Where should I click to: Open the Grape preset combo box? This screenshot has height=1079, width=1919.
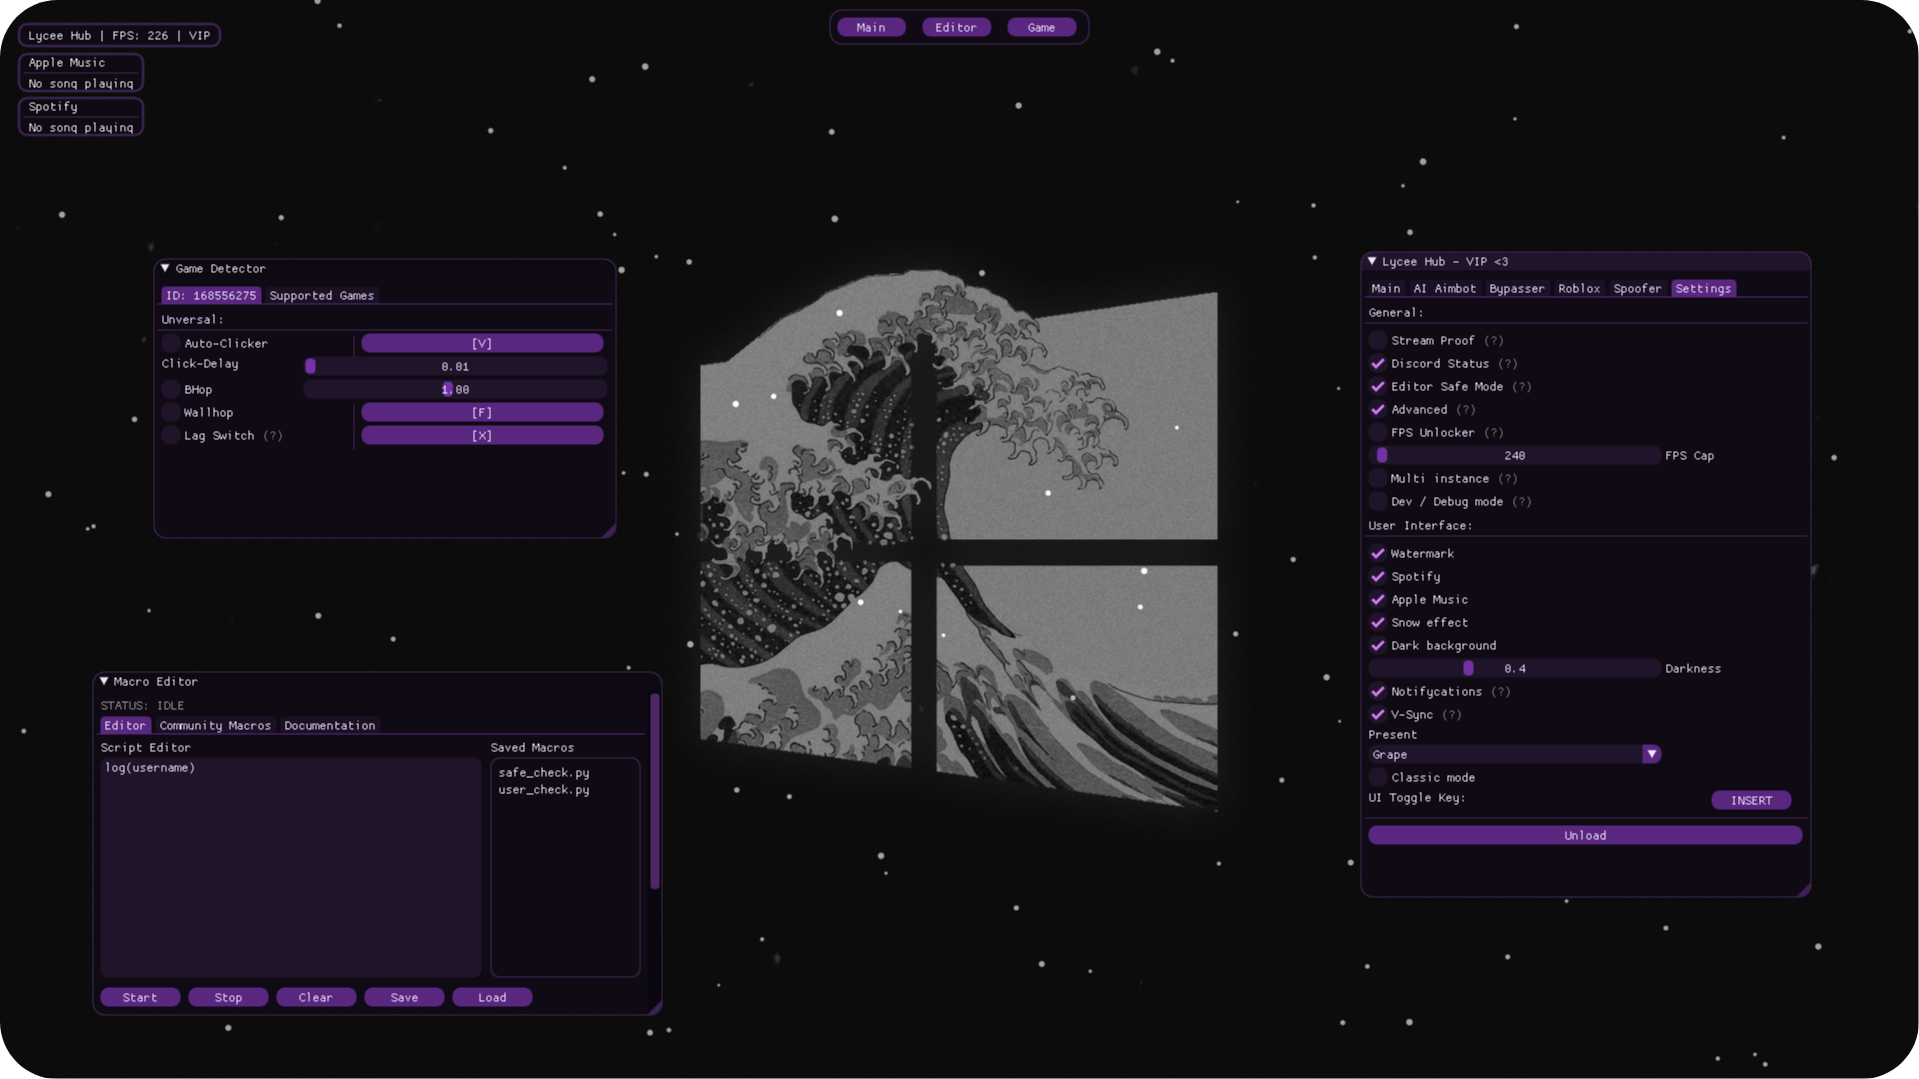(1514, 754)
